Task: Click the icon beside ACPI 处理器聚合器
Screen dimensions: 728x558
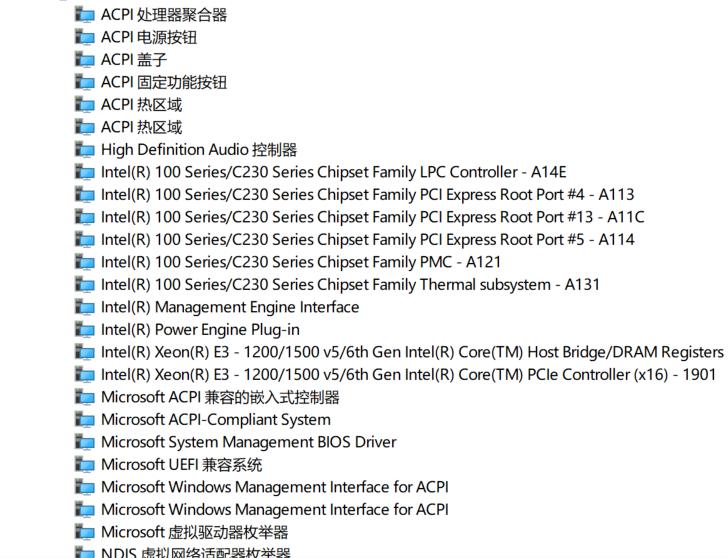Action: coord(84,15)
